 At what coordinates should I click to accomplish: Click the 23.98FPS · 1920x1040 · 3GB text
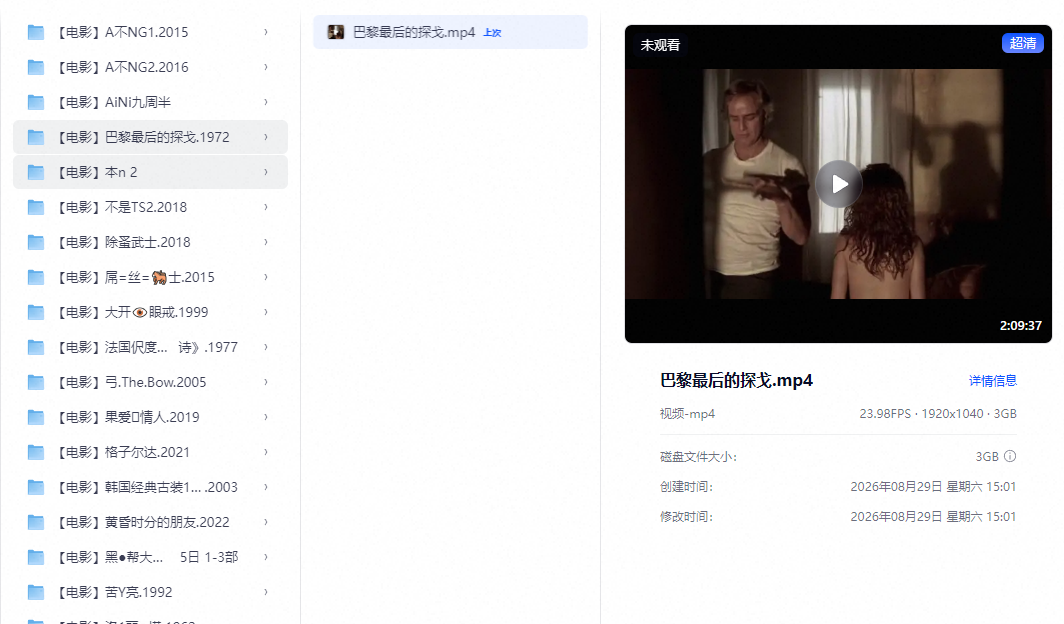click(938, 414)
